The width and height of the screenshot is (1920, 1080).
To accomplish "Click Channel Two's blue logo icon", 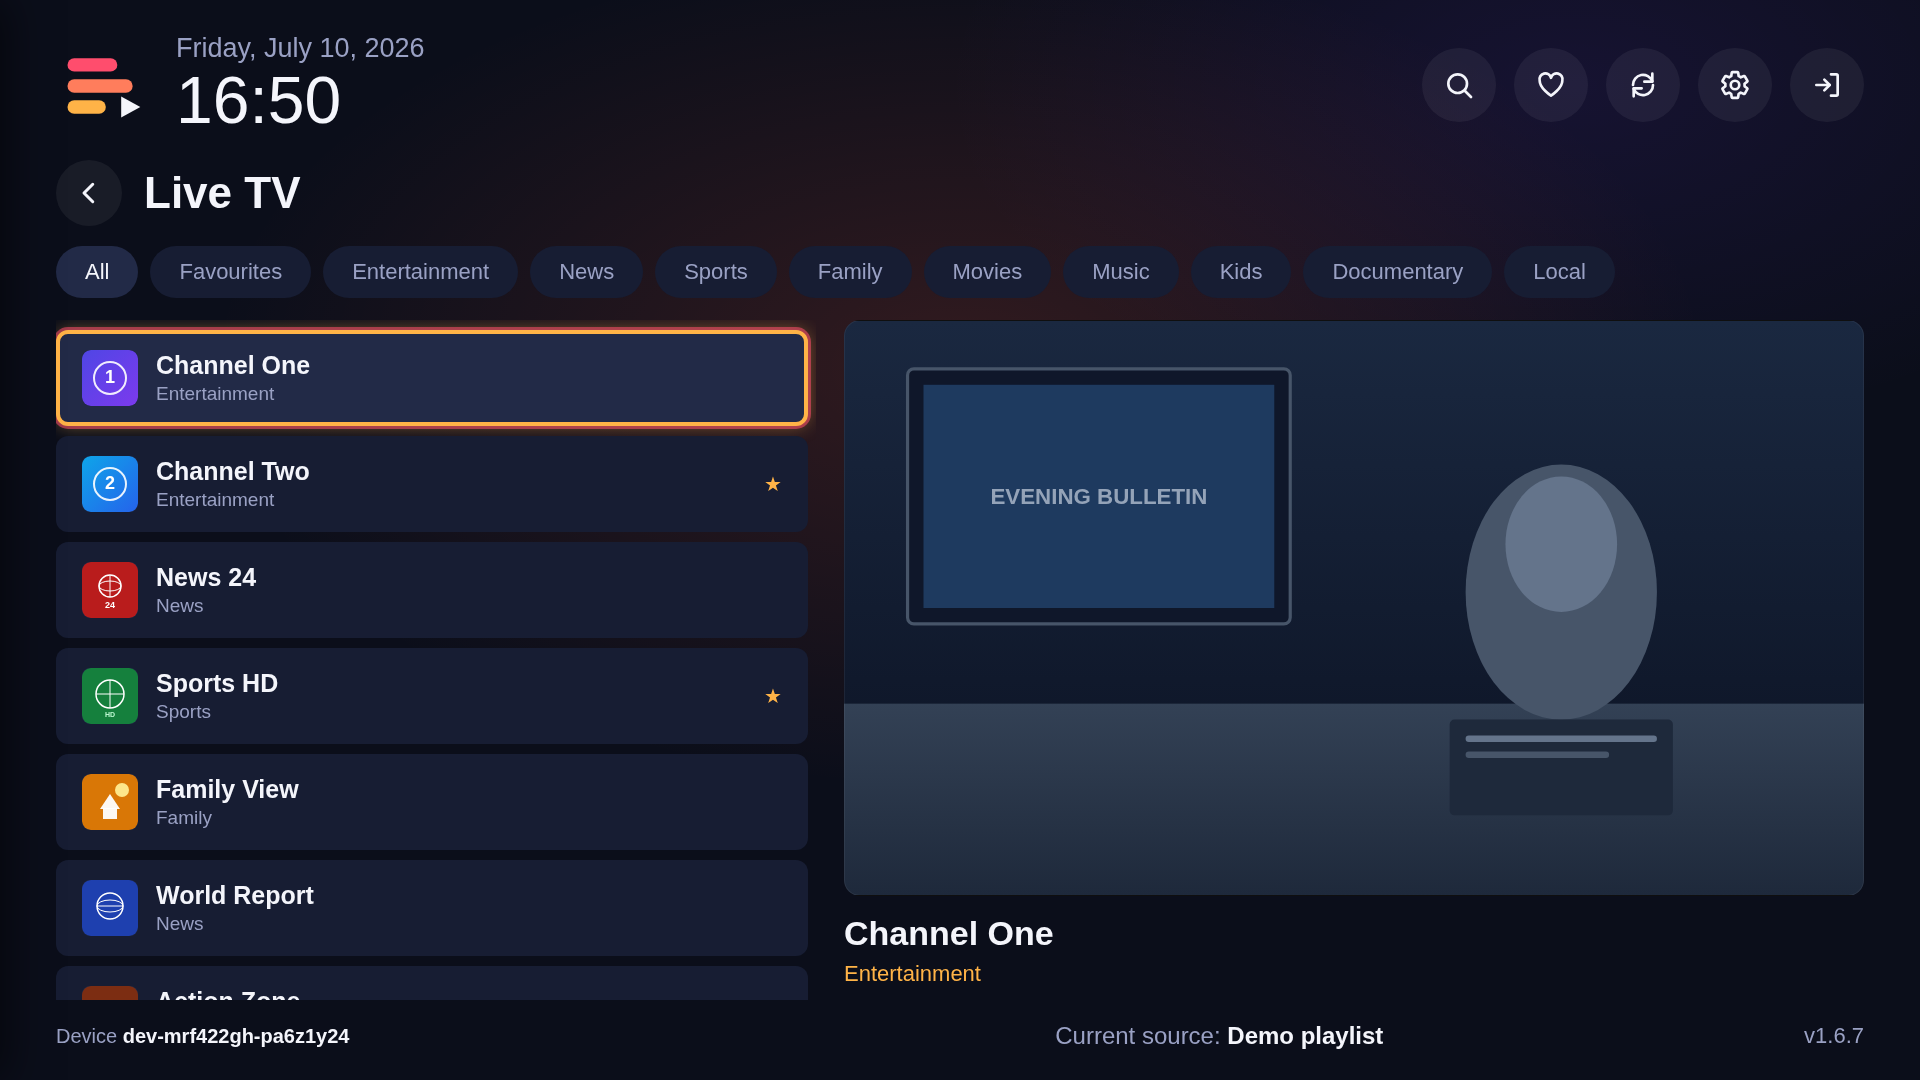I will pos(110,484).
